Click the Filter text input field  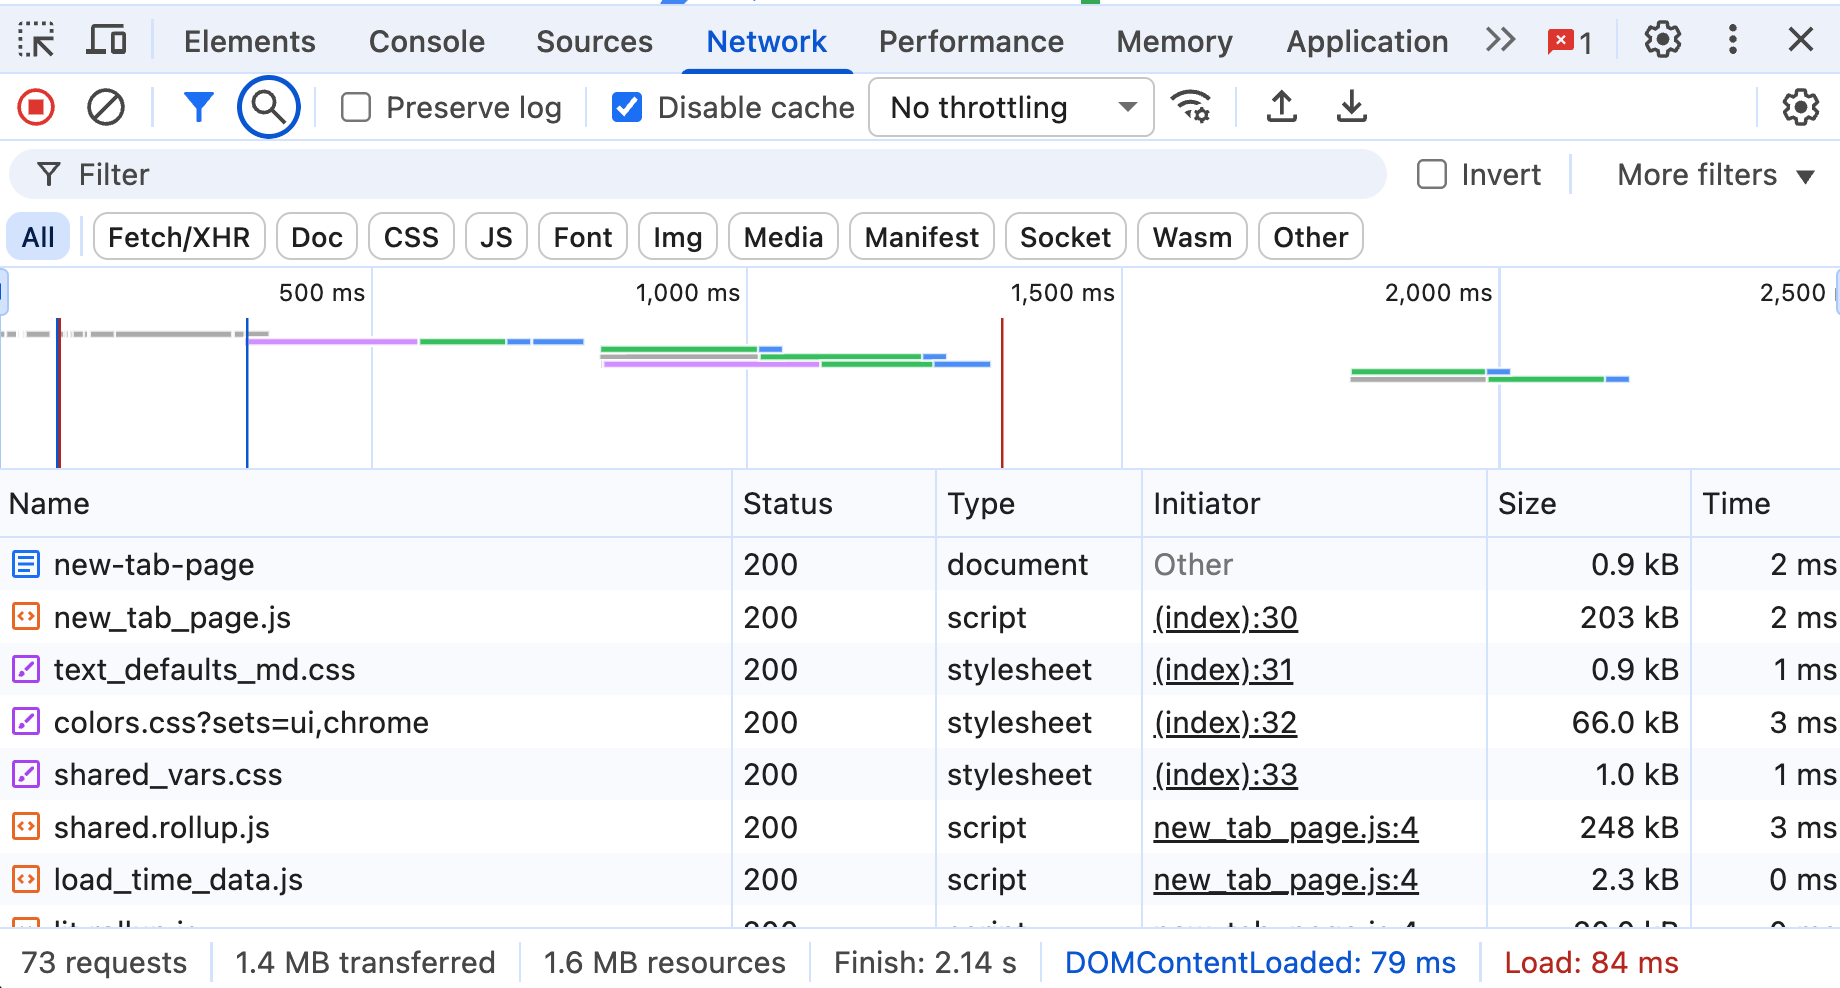point(700,175)
